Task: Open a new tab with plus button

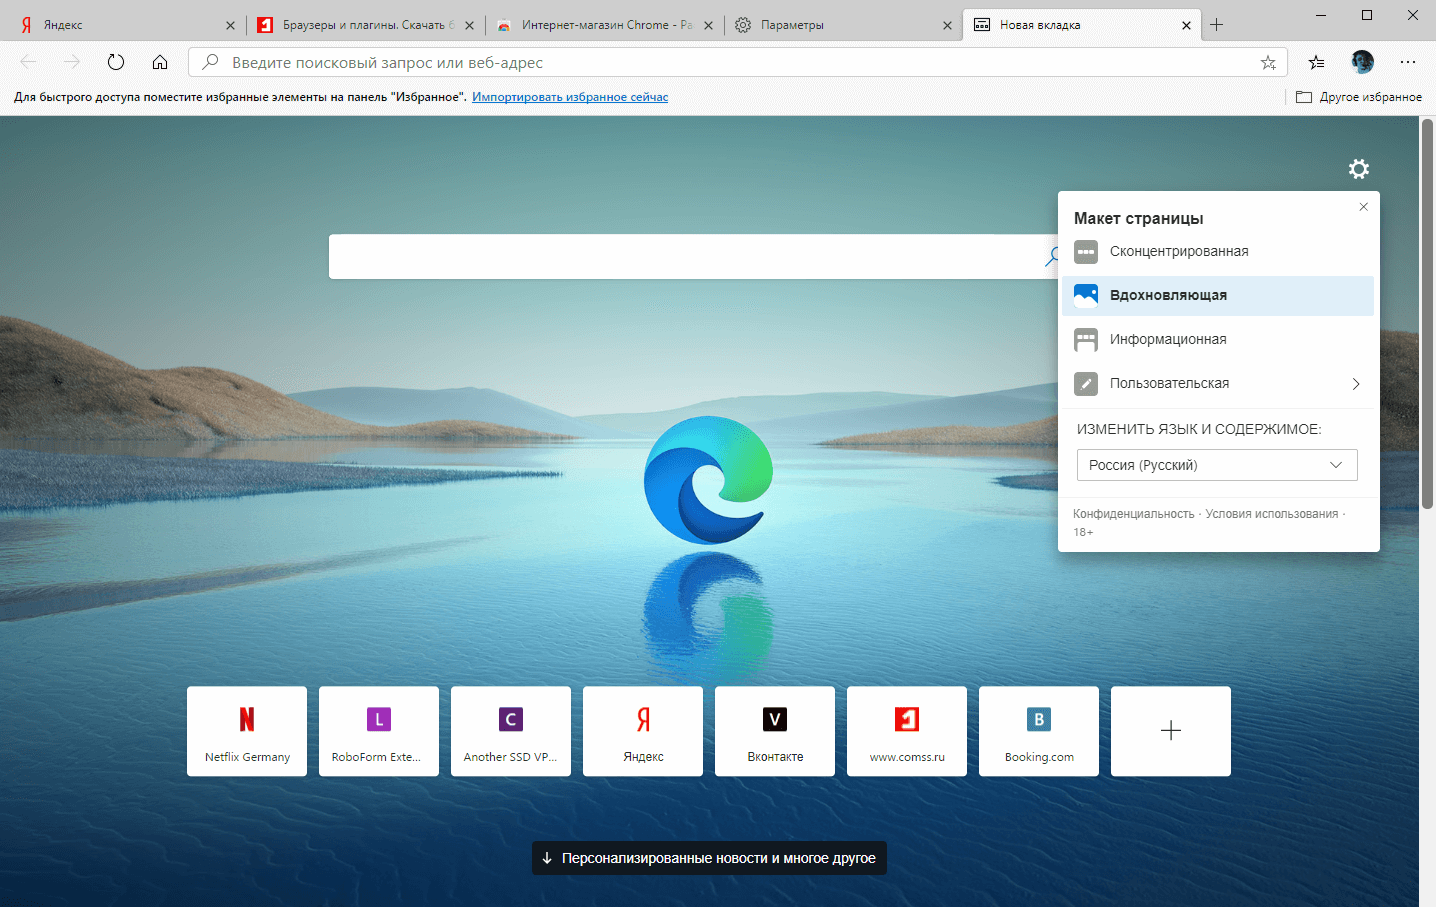Action: pos(1217,25)
